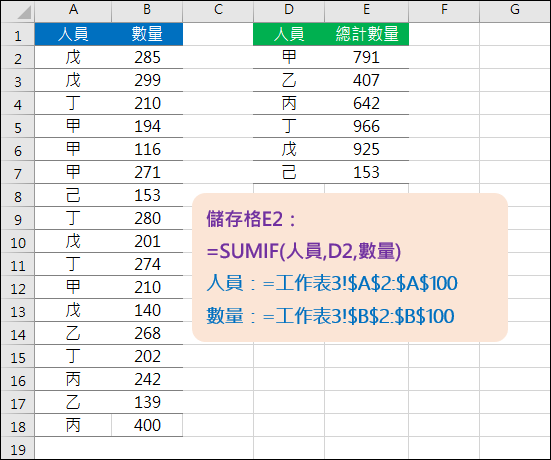Select cell with value 202
551x460 pixels.
(147, 356)
